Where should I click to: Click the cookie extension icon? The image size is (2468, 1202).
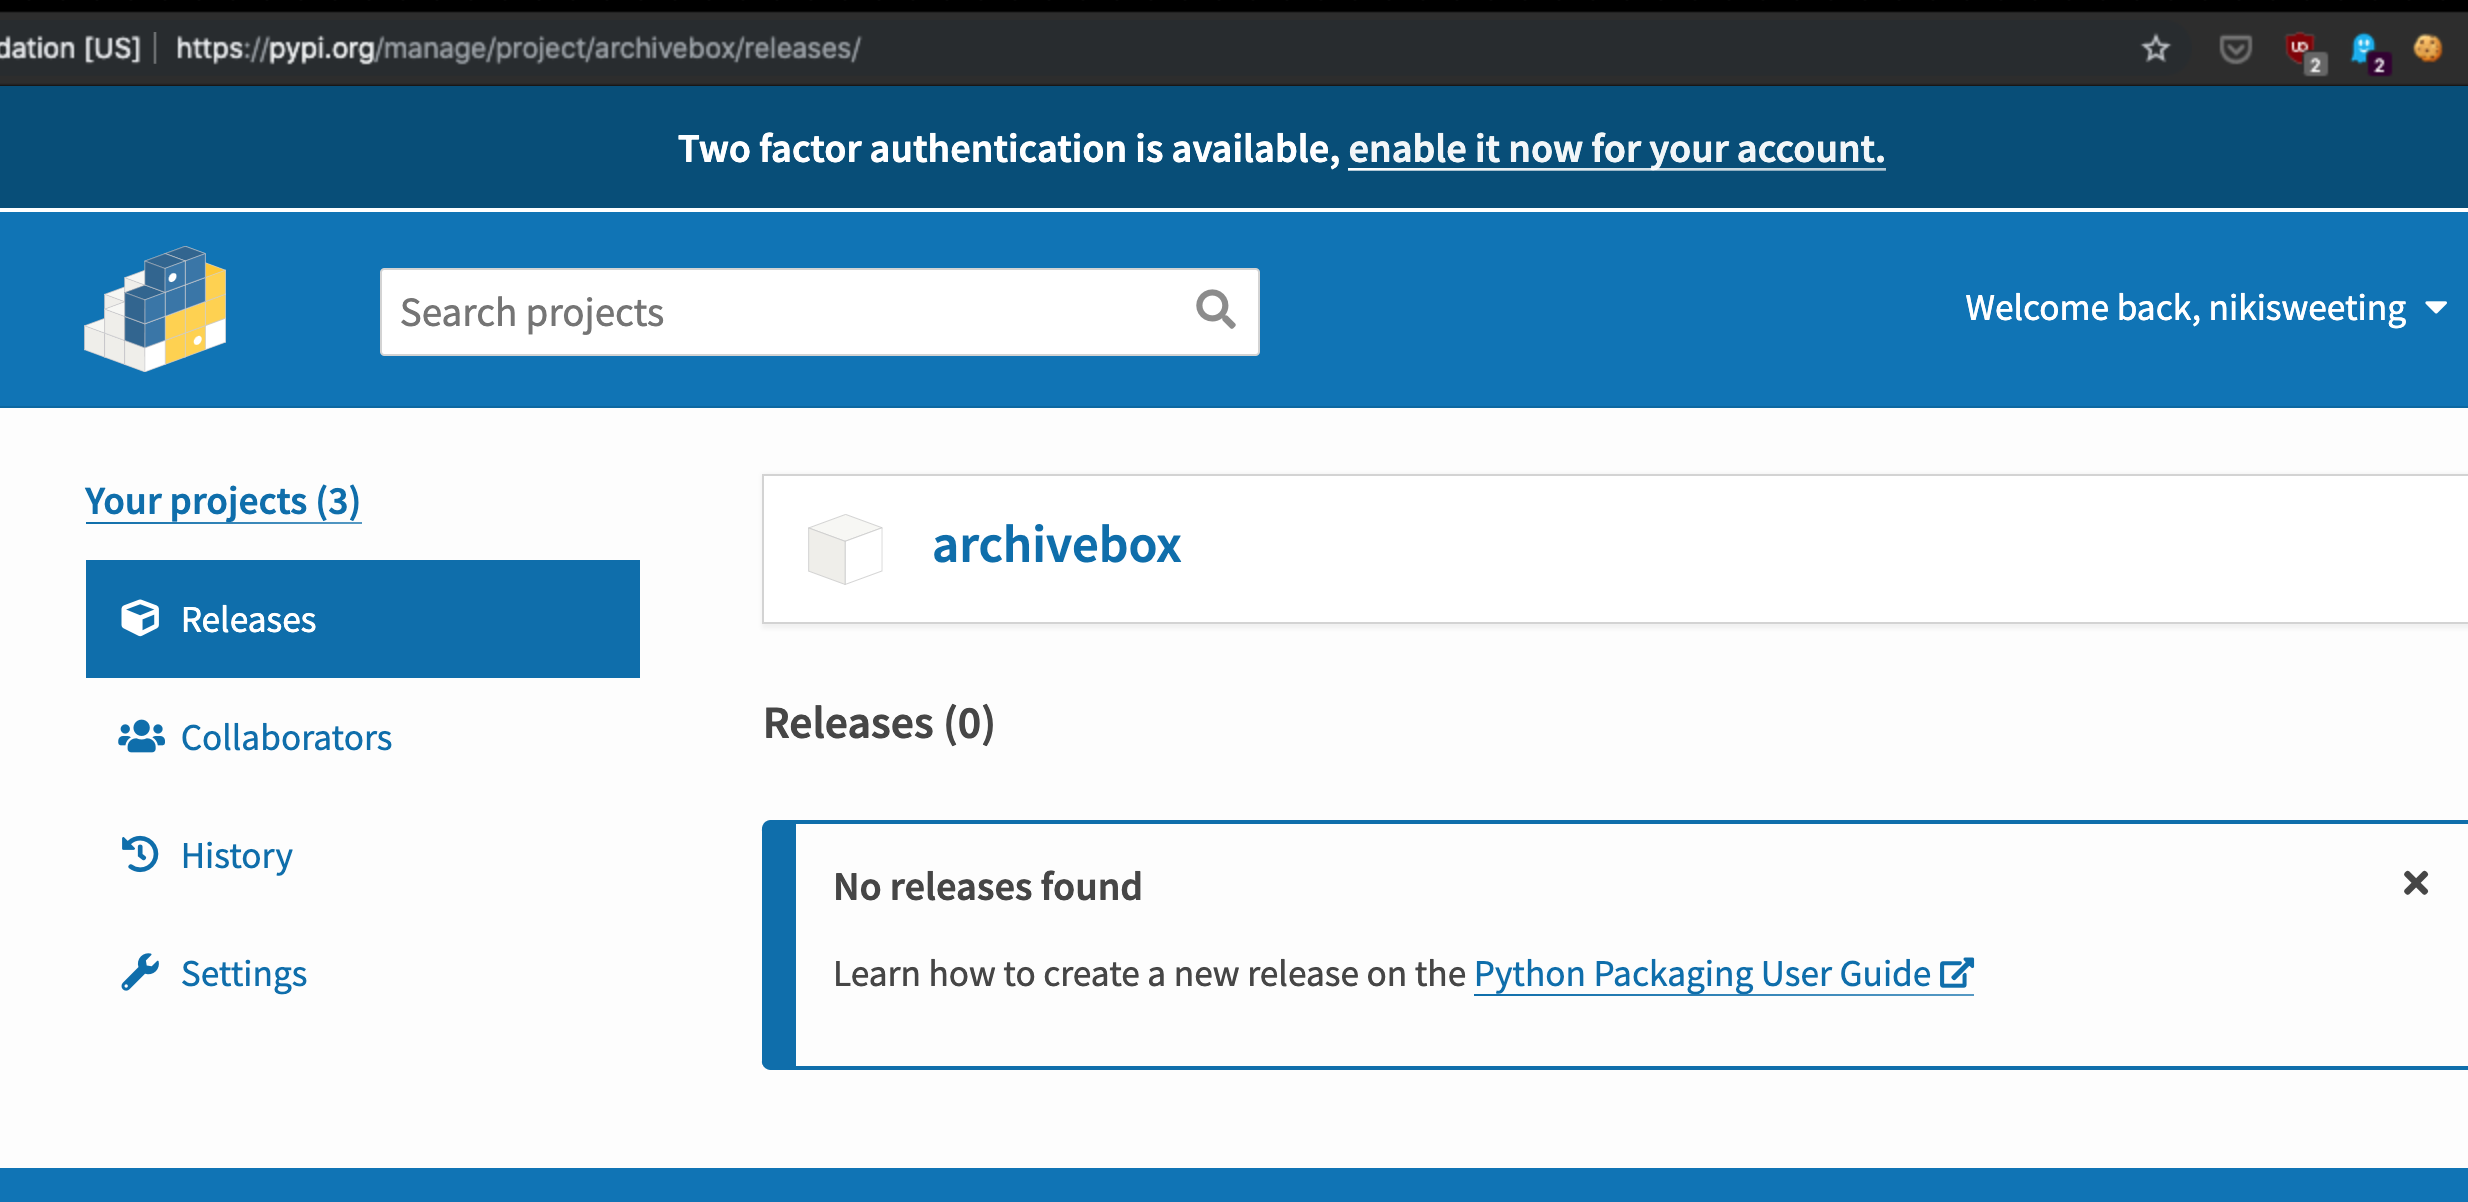(x=2427, y=48)
